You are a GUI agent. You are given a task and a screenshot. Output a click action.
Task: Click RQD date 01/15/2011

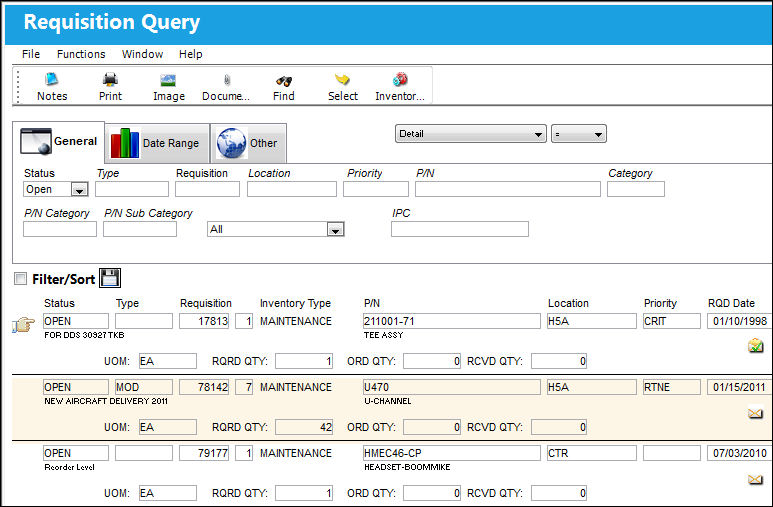738,387
